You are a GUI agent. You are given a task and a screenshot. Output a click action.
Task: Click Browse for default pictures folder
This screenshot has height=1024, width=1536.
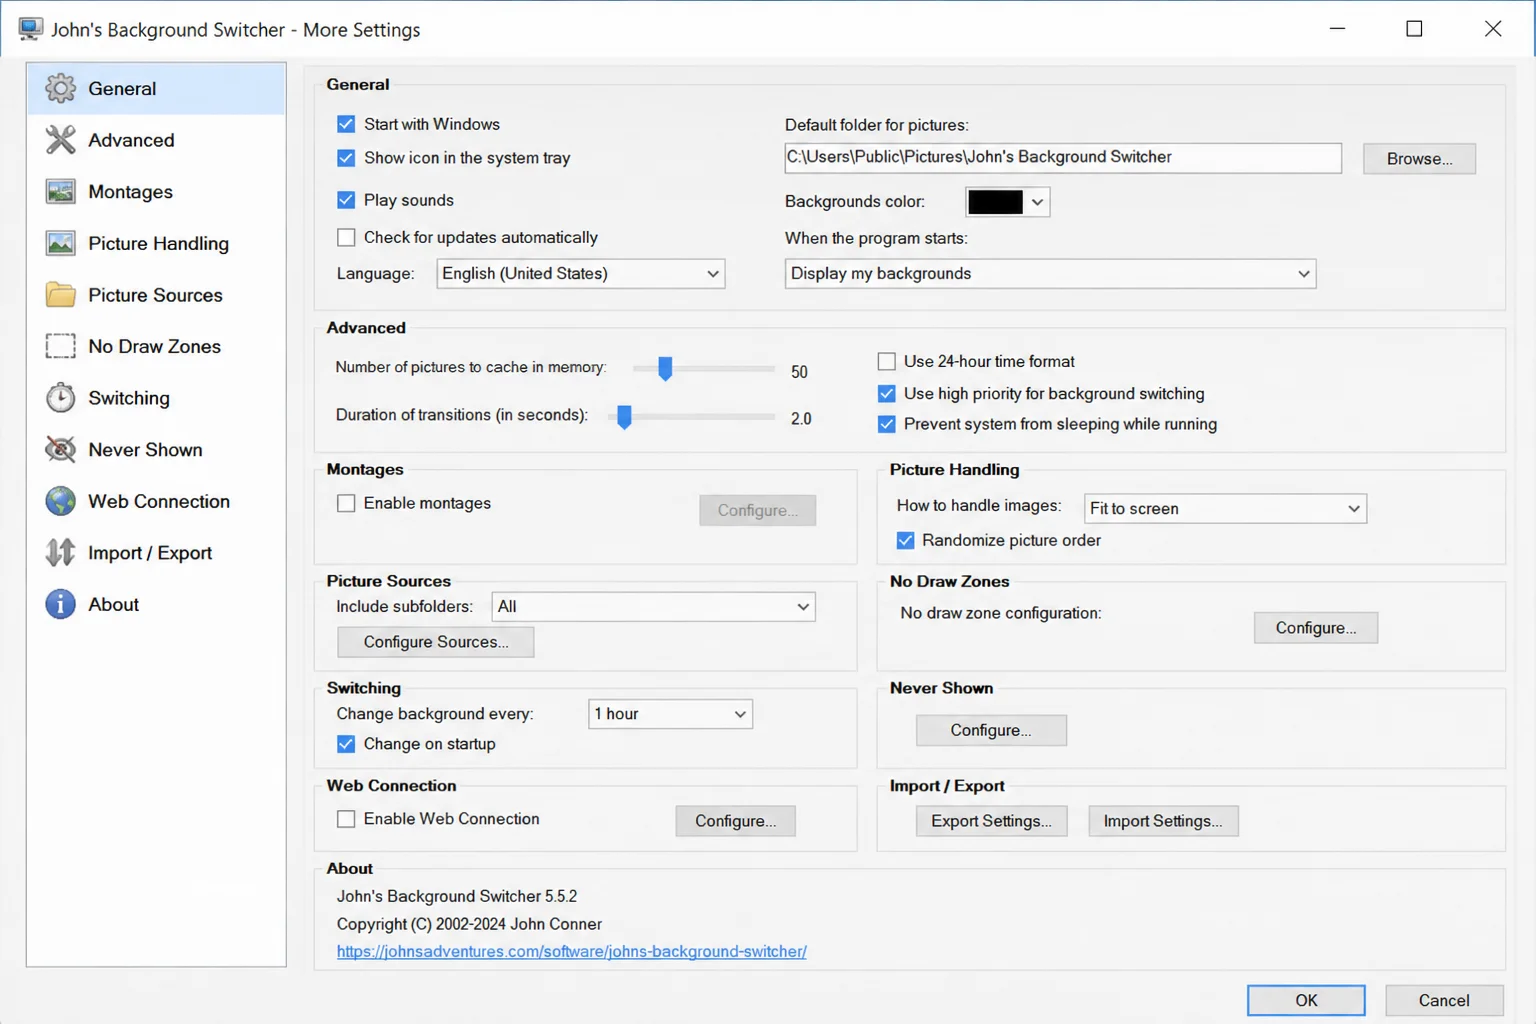tap(1419, 158)
